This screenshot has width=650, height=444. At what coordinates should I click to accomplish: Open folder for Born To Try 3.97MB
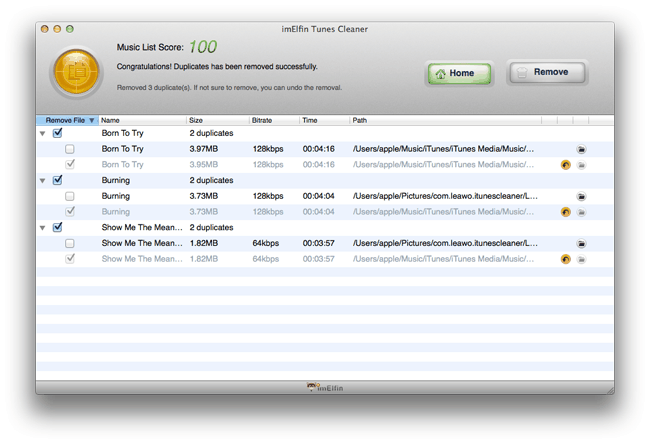click(581, 149)
